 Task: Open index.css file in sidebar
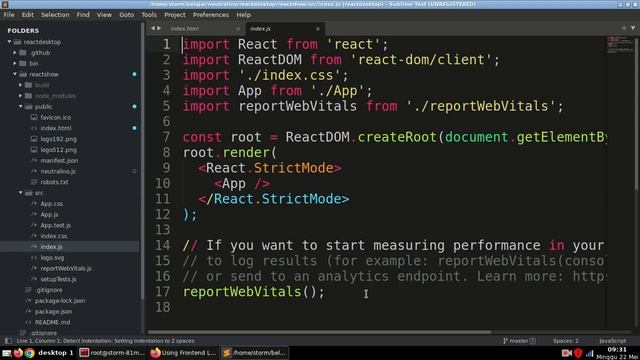[x=53, y=236]
